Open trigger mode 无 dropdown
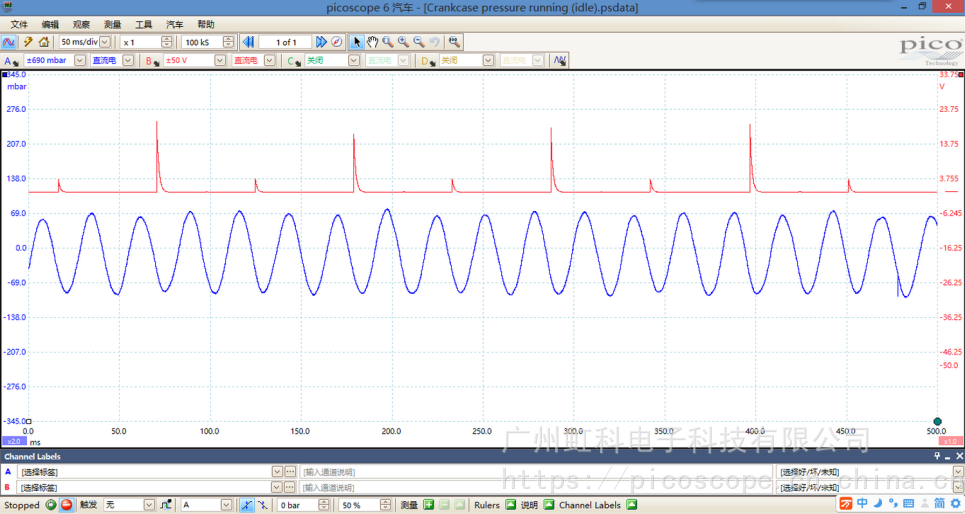 click(x=149, y=505)
